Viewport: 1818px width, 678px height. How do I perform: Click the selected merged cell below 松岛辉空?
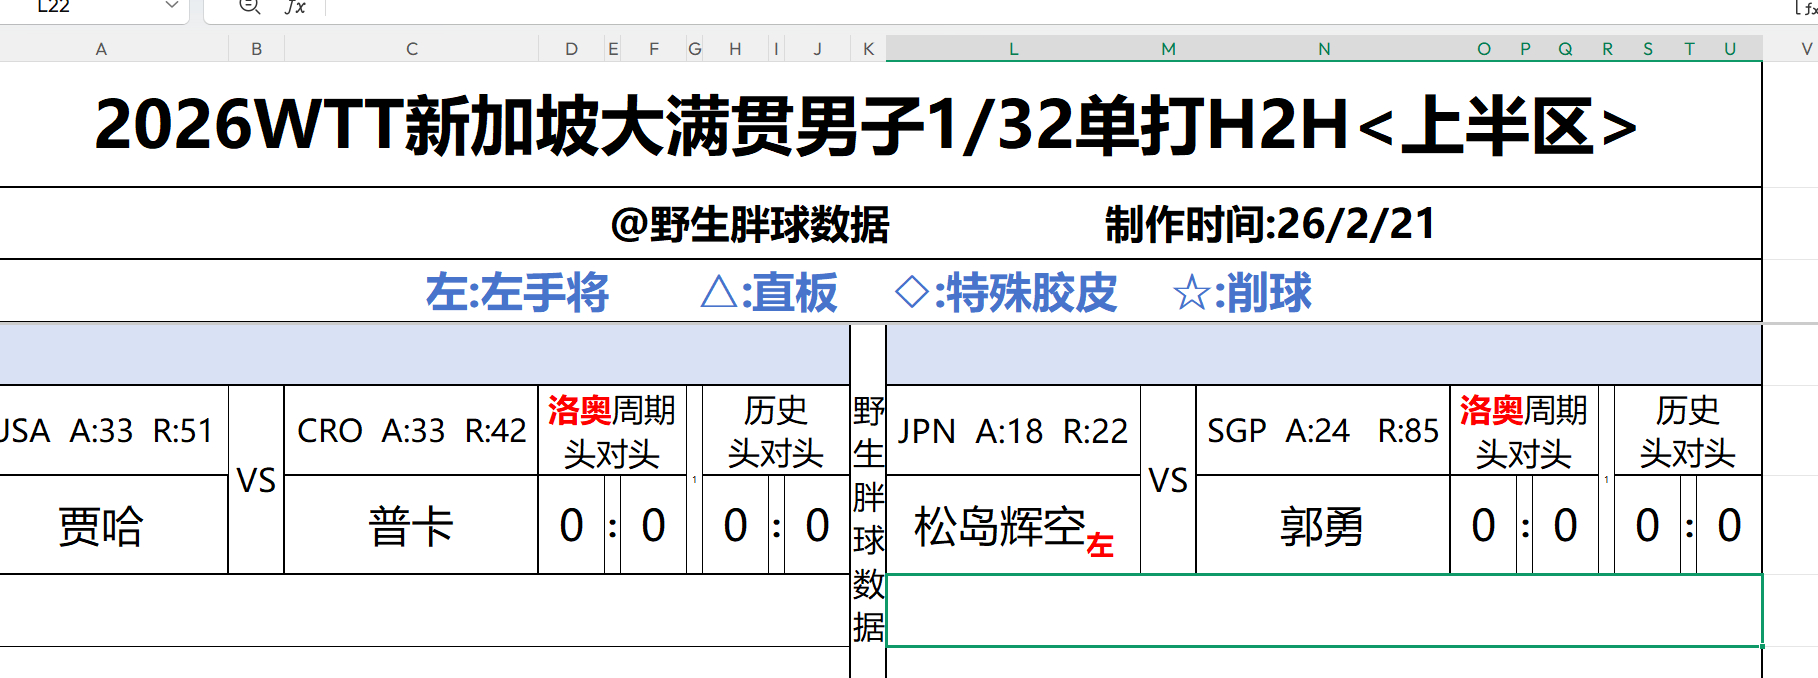coord(1324,610)
